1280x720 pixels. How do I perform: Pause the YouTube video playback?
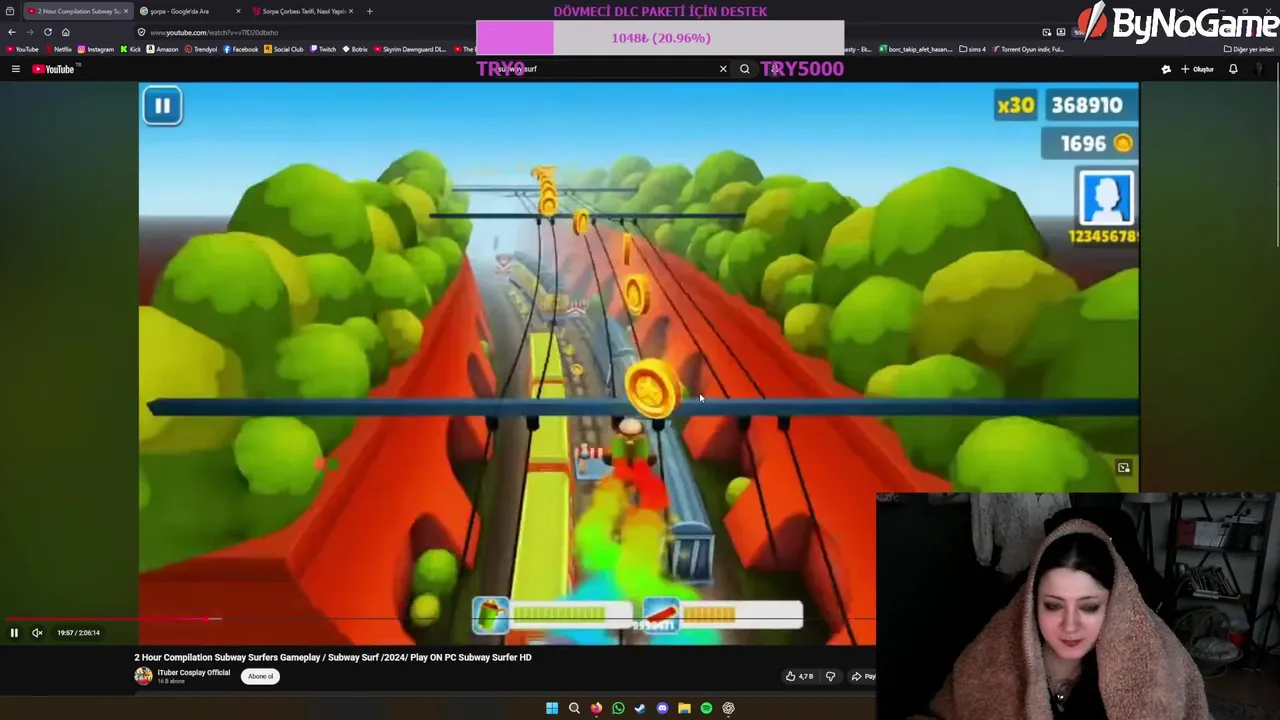[14, 632]
